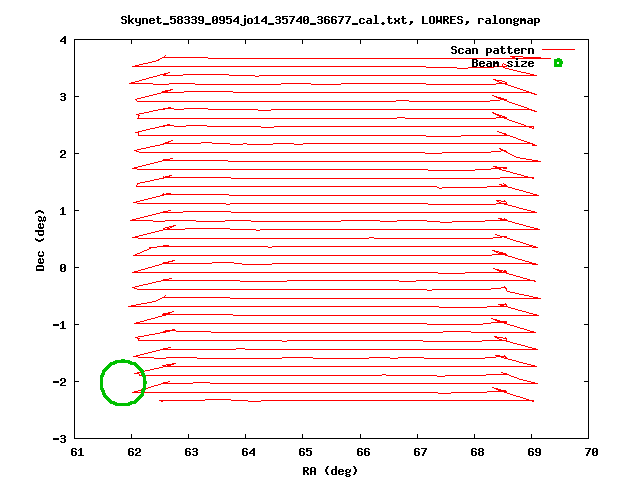Click the y-axis tick label 3
The width and height of the screenshot is (640, 480).
pyautogui.click(x=63, y=97)
